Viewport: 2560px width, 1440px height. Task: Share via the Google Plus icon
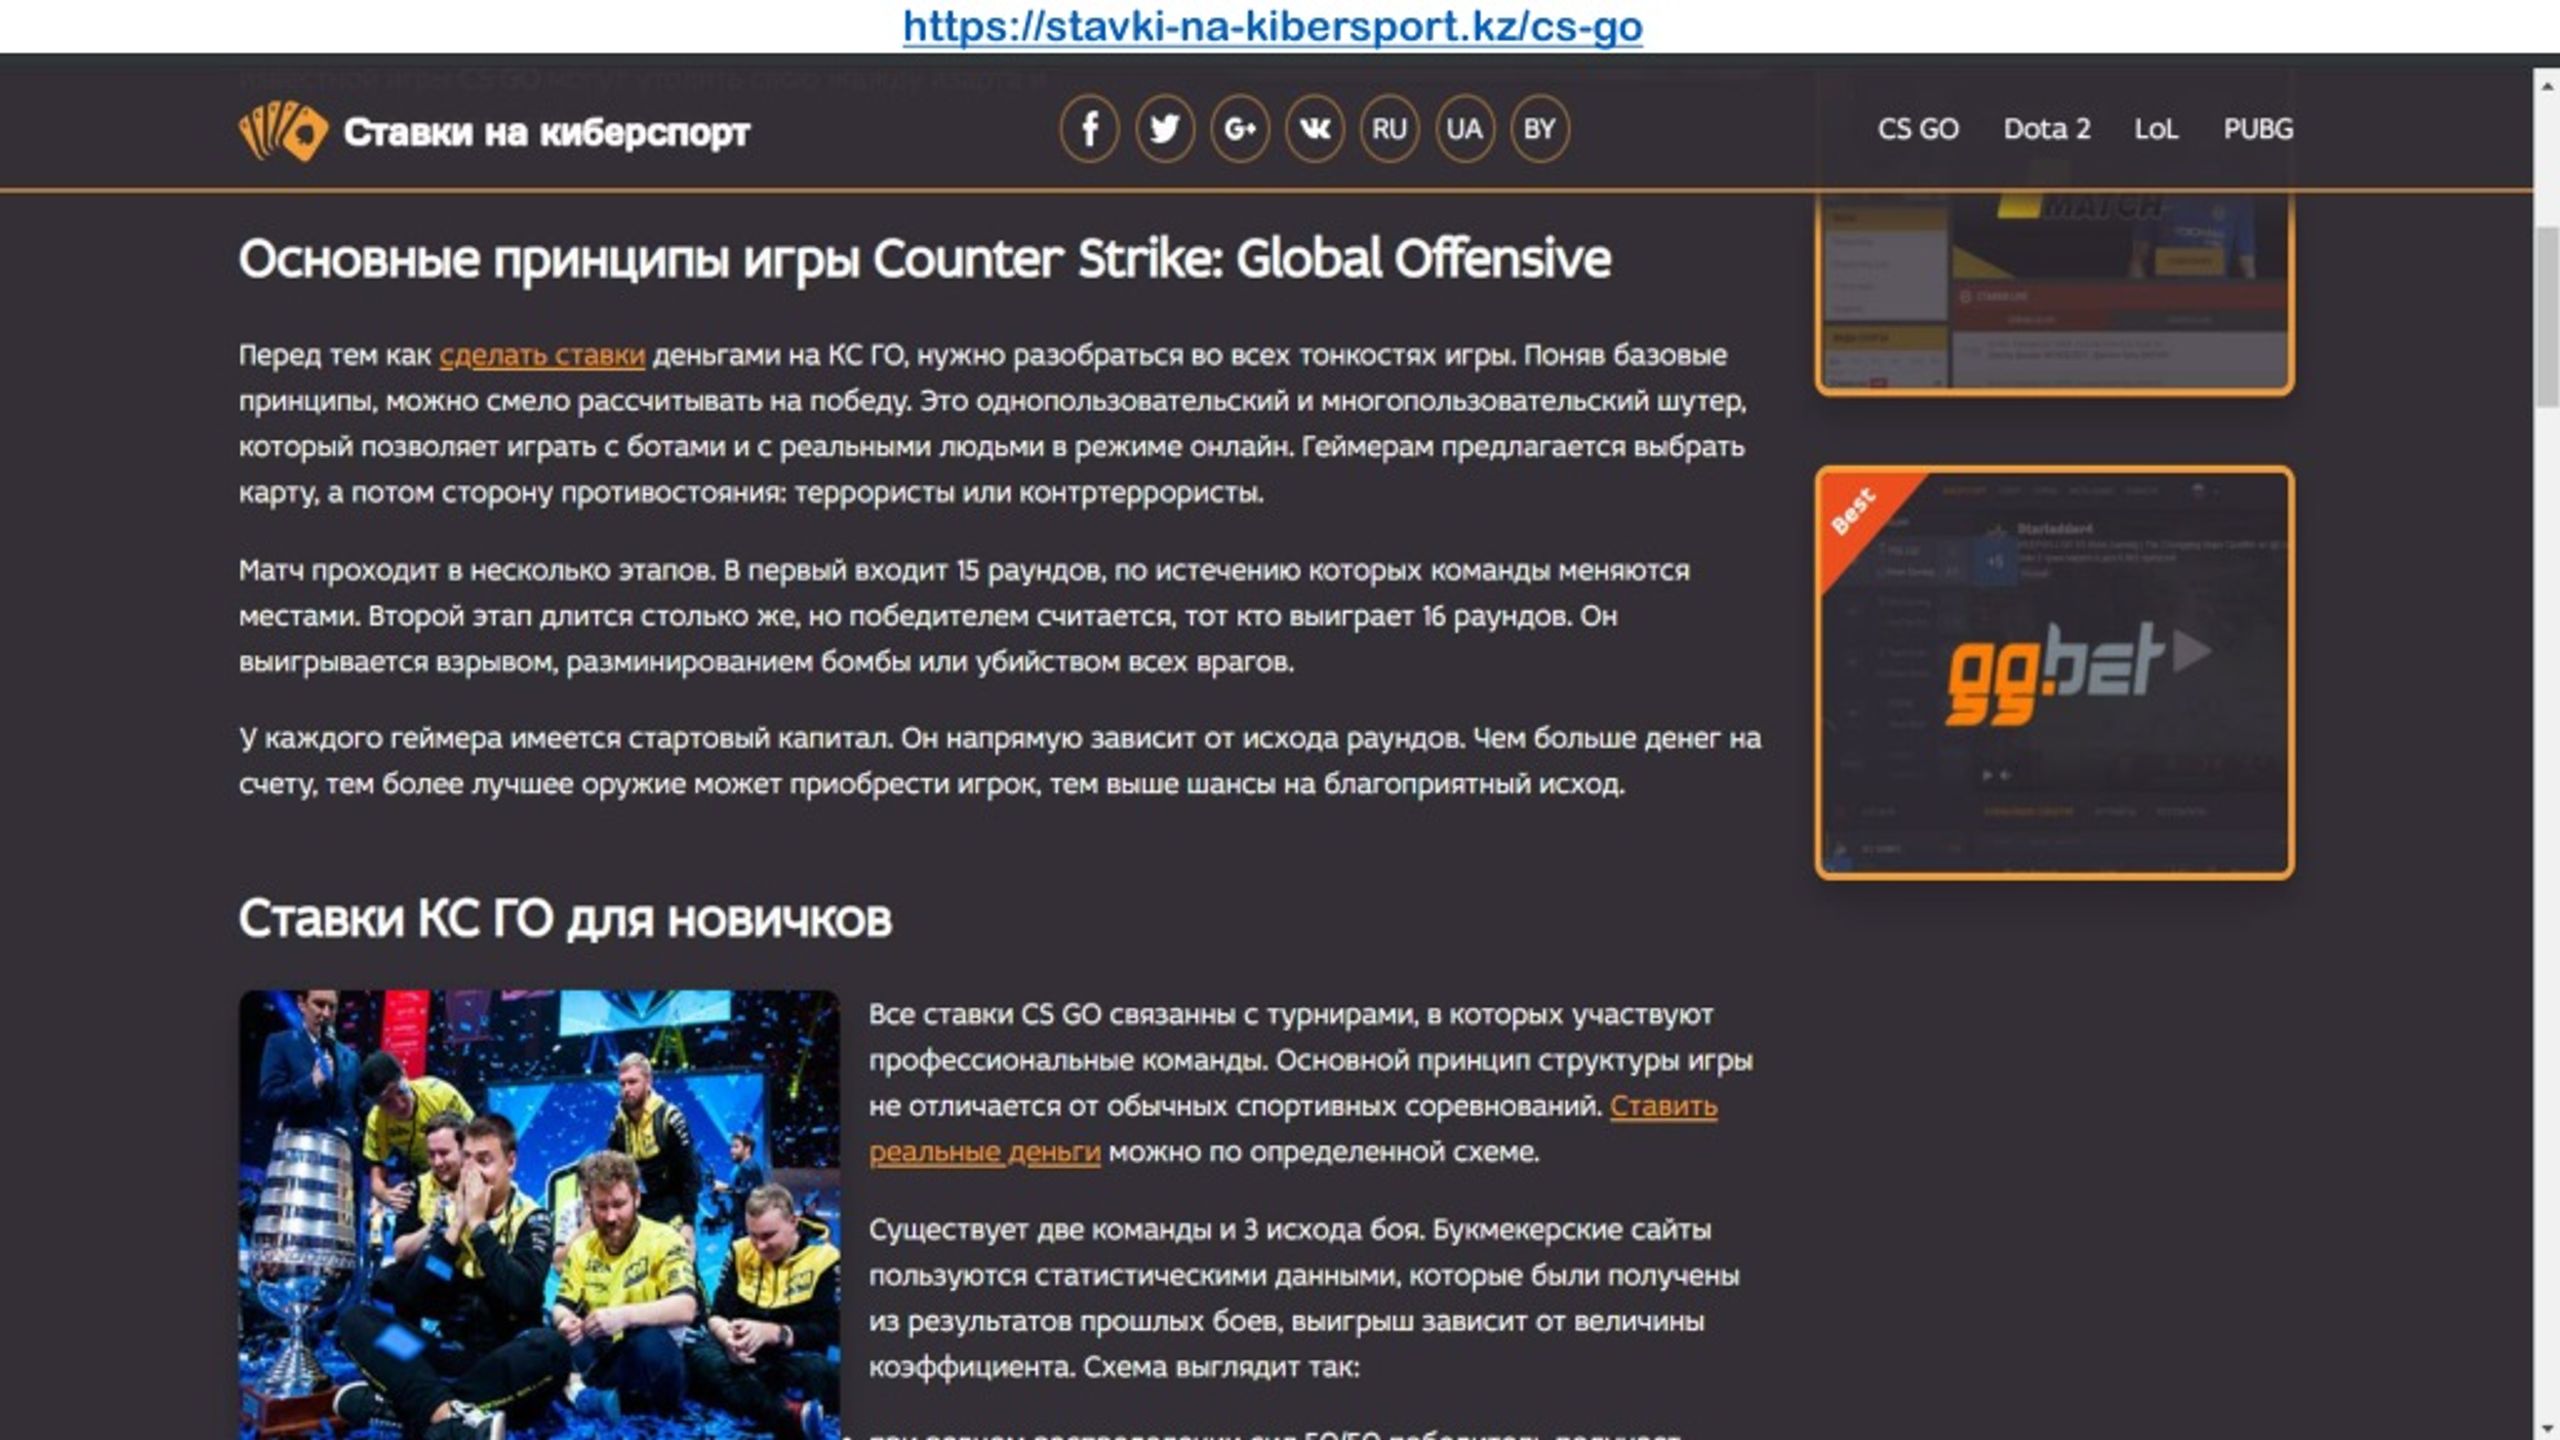click(1240, 129)
